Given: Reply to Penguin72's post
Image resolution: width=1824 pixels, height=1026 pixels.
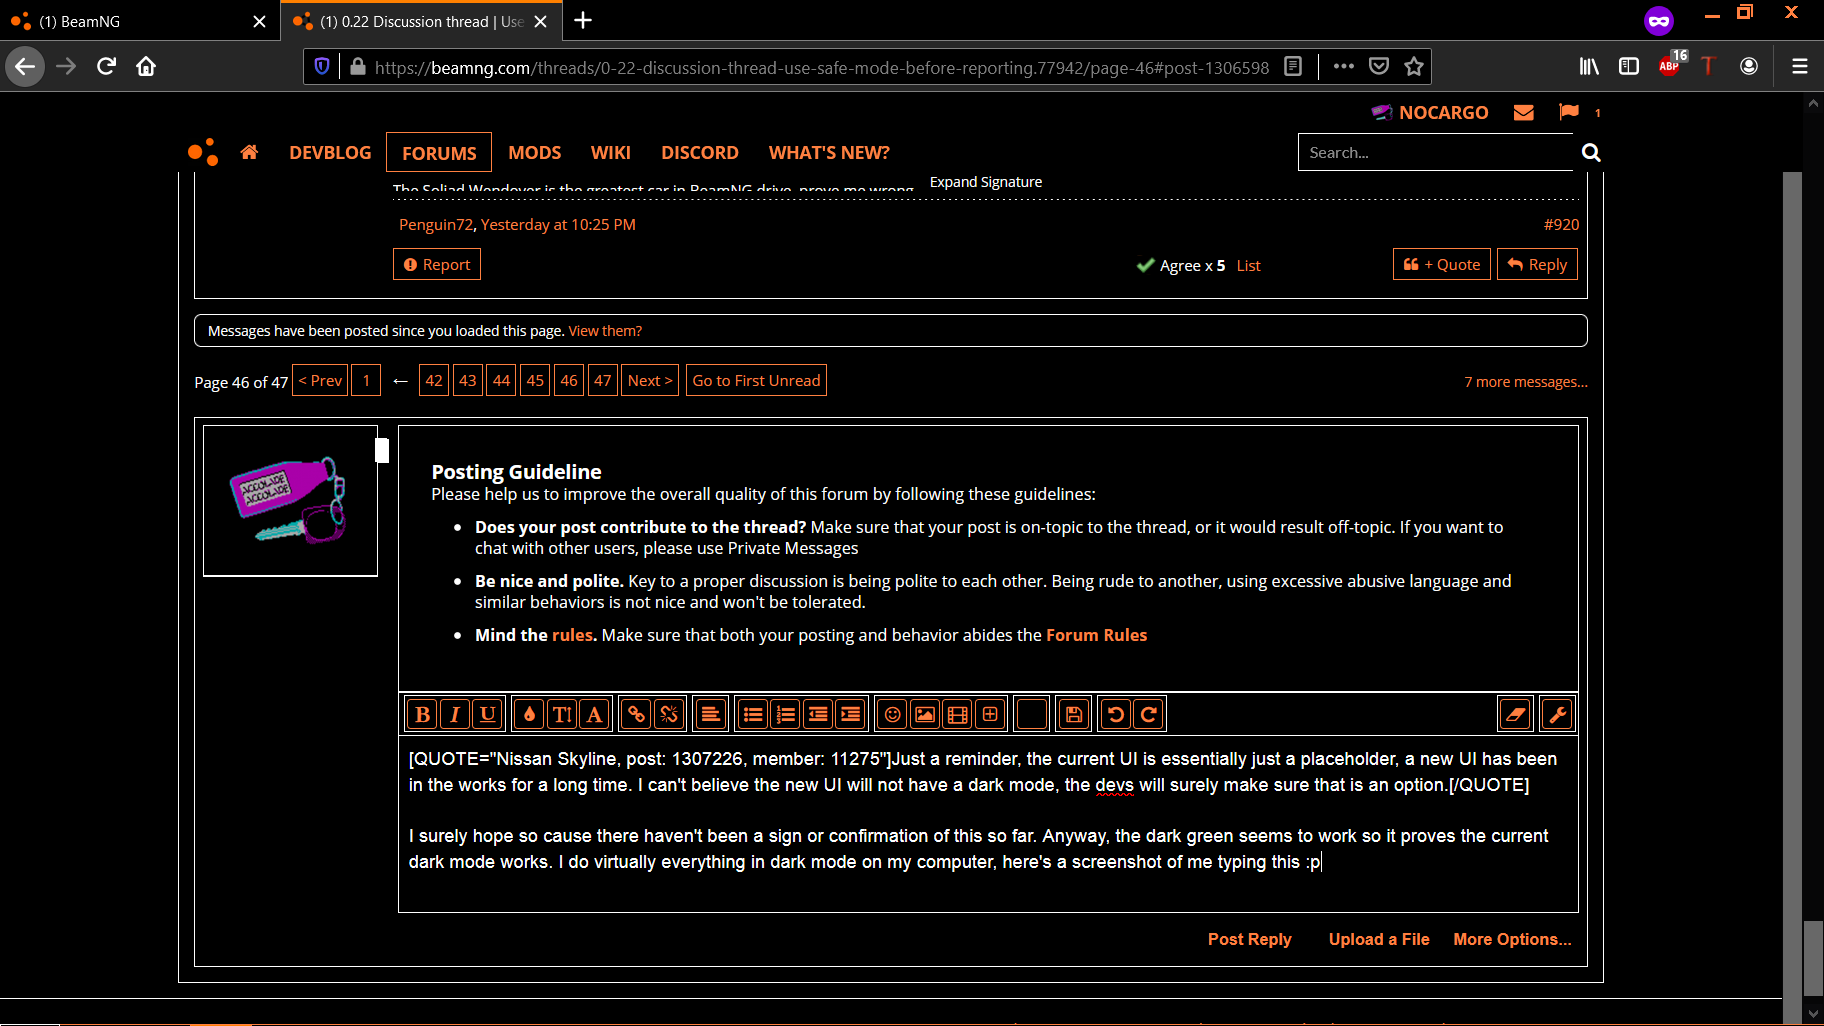Looking at the screenshot, I should click(x=1537, y=264).
